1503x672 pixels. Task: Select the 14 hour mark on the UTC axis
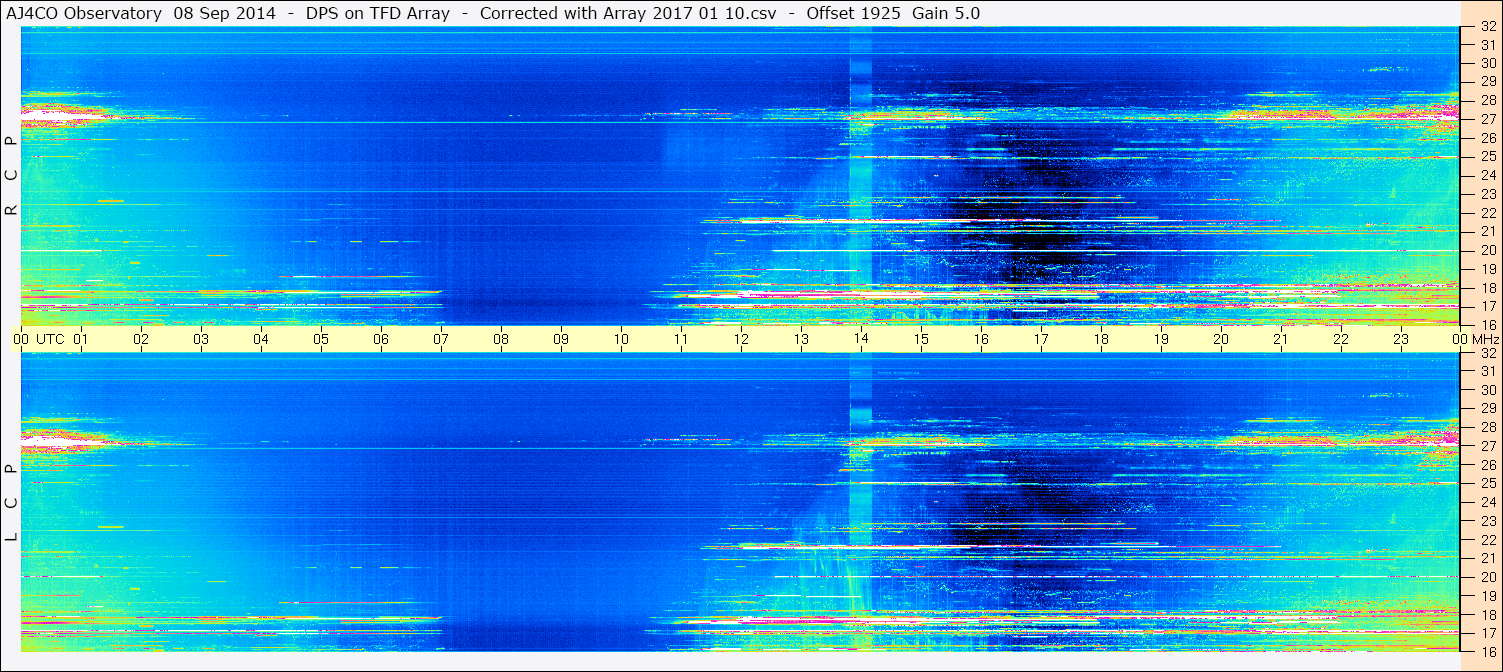(x=861, y=339)
